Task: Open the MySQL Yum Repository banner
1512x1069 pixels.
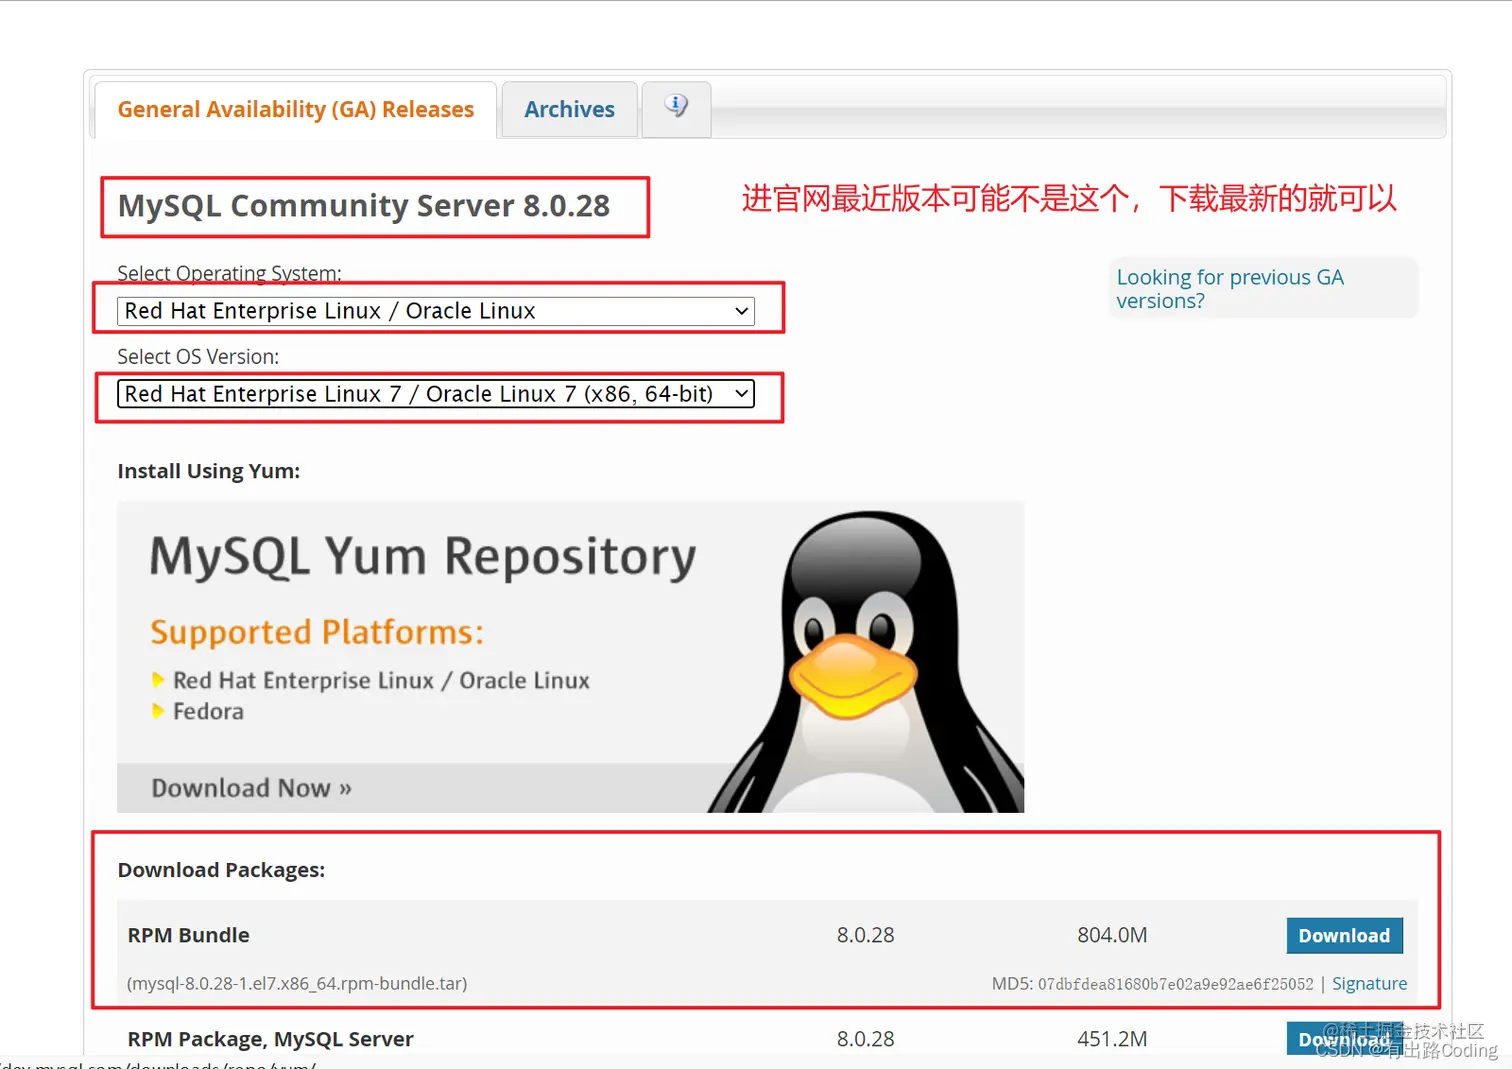Action: (x=570, y=656)
